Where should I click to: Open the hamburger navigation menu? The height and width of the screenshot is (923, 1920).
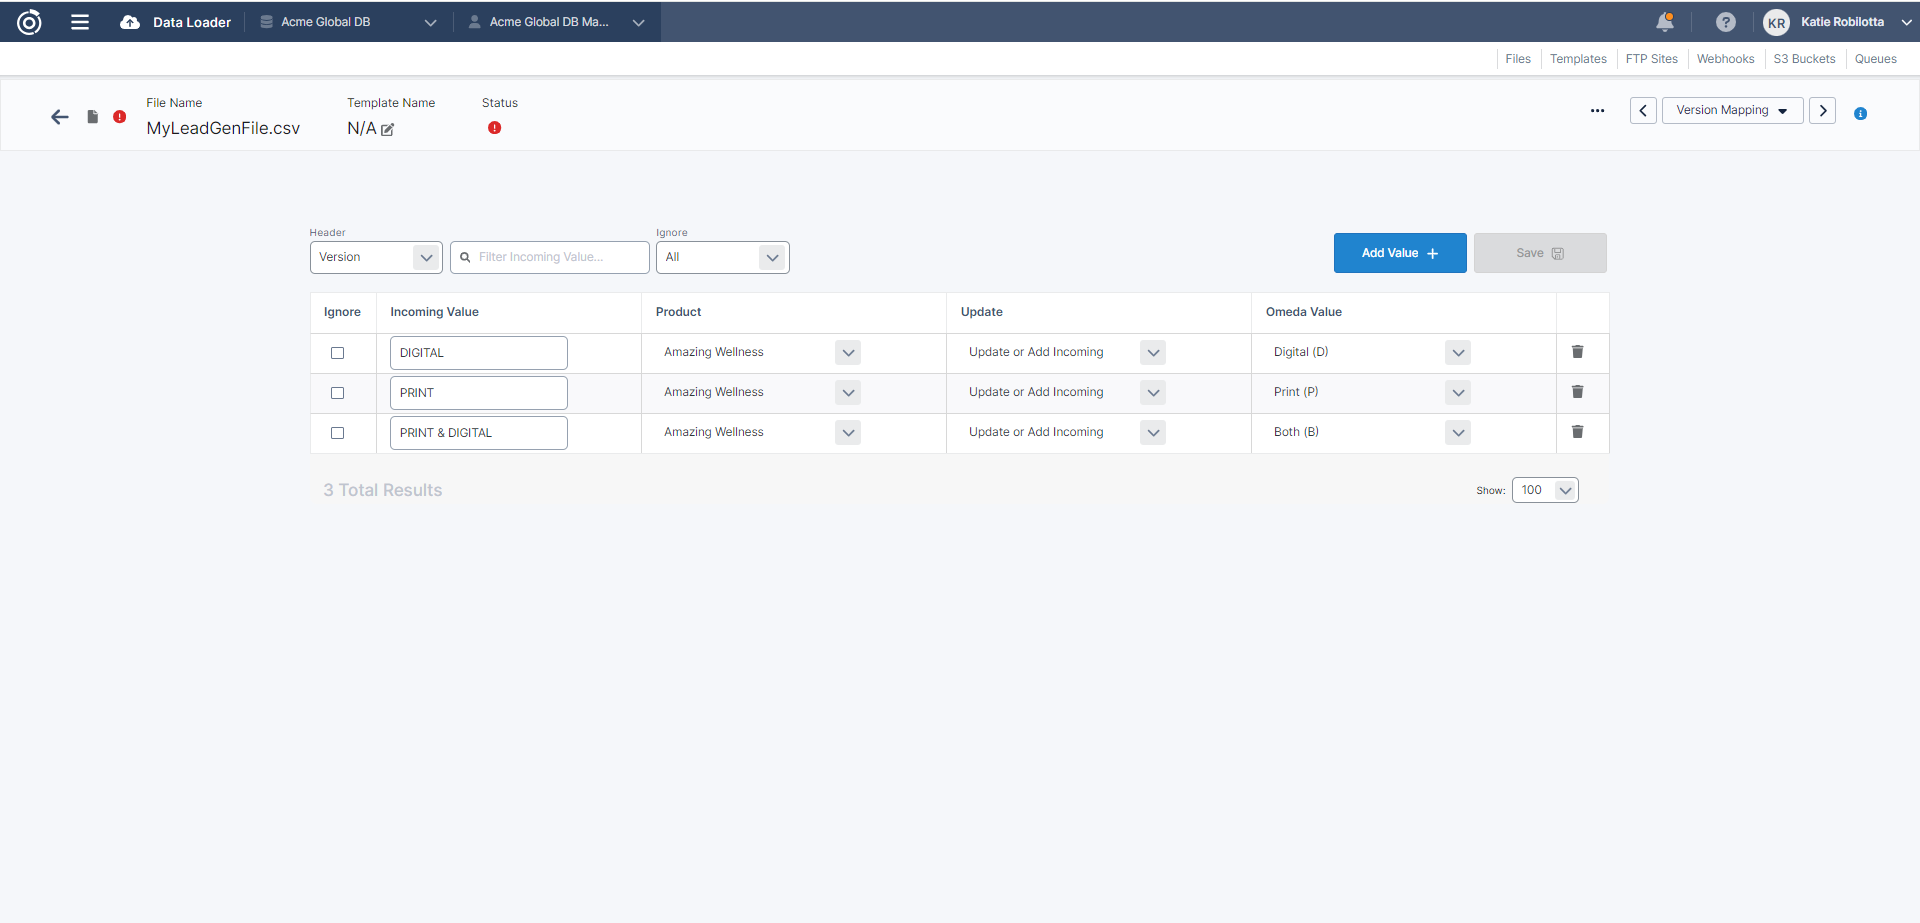point(80,22)
